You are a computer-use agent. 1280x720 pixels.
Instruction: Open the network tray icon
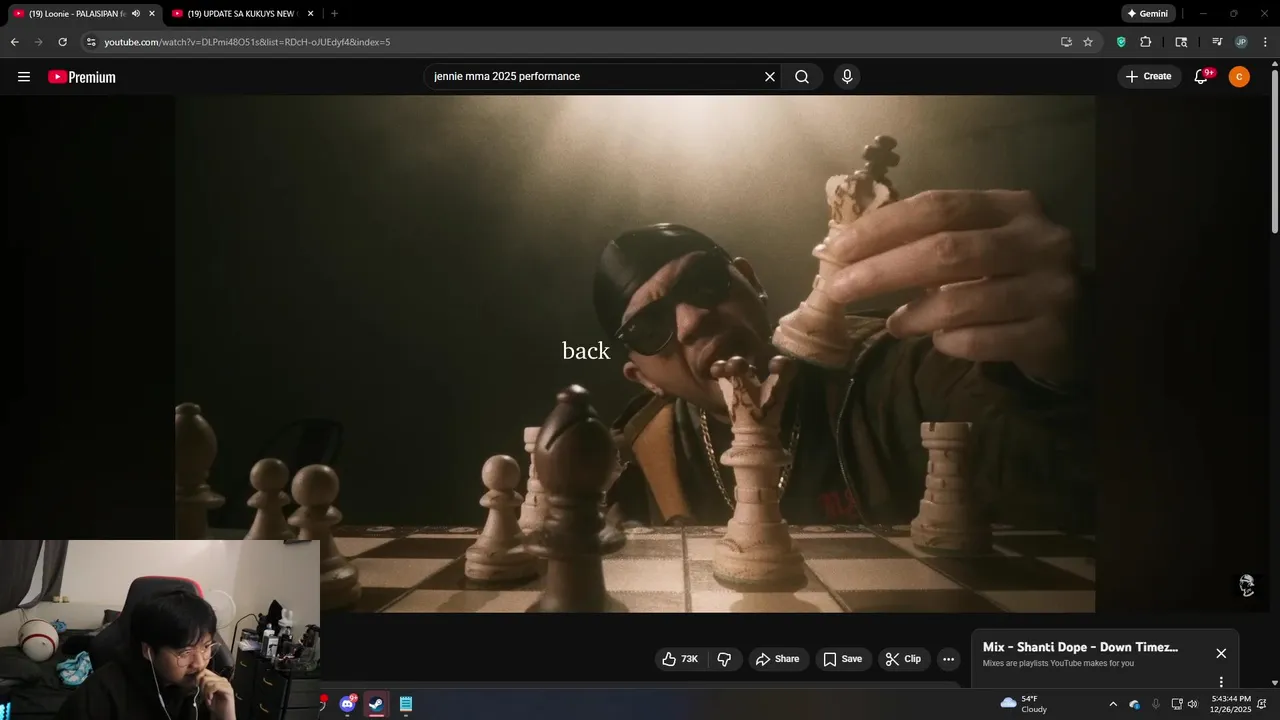click(1177, 704)
